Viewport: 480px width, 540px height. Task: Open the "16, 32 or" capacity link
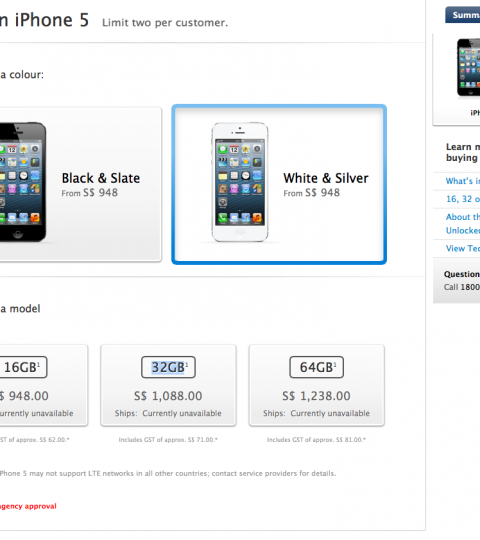(462, 199)
